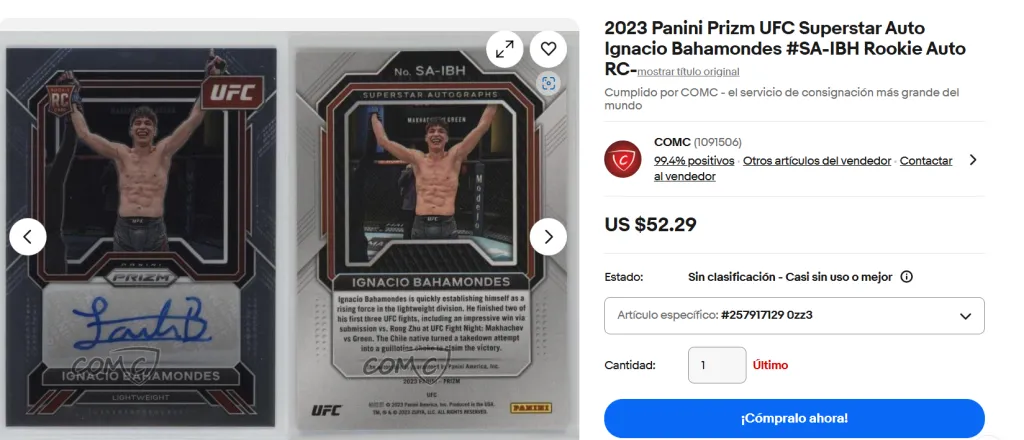Click the front card image with autograph
The height and width of the screenshot is (440, 1024).
click(x=141, y=237)
